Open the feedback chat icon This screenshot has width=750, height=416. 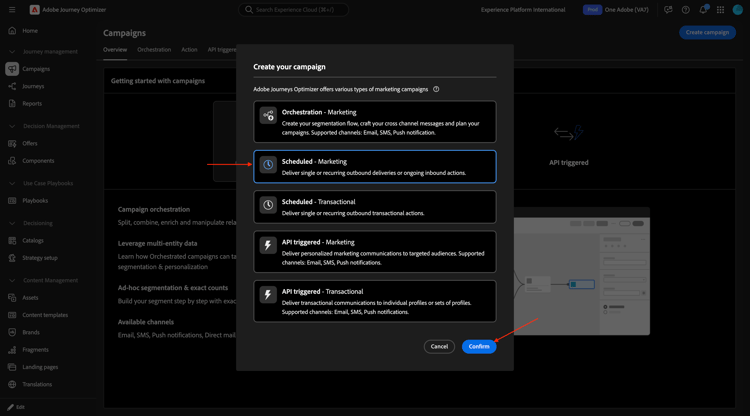pos(668,10)
